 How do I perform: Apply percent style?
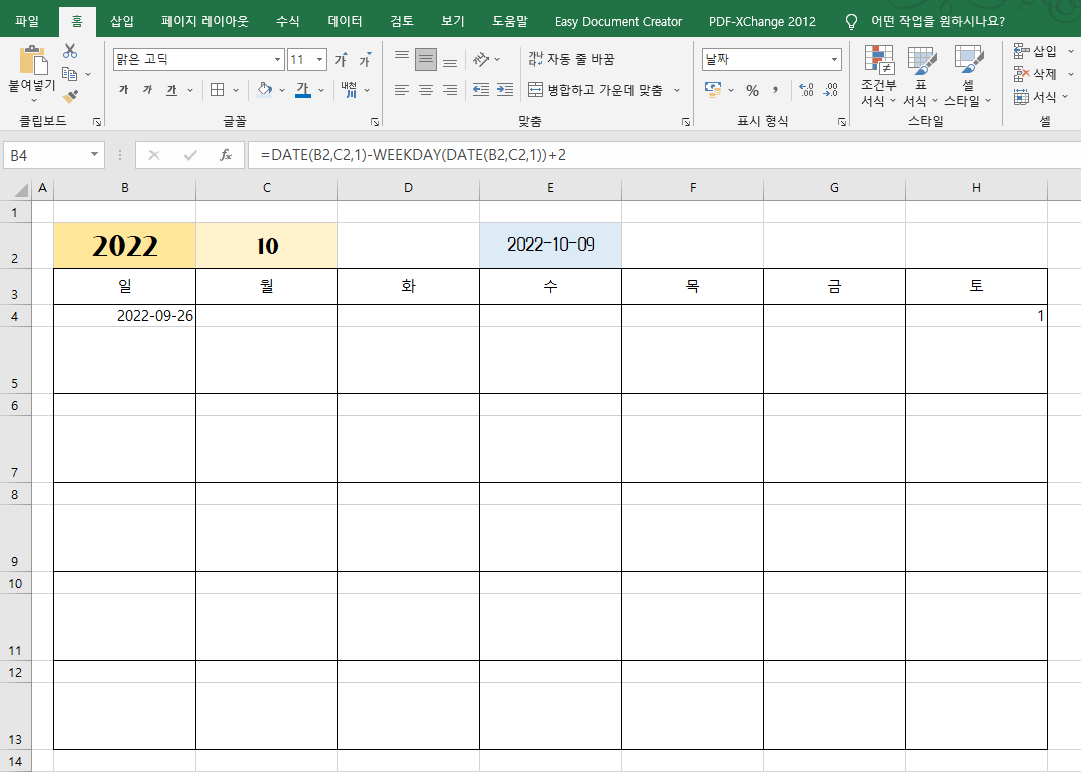[x=752, y=90]
